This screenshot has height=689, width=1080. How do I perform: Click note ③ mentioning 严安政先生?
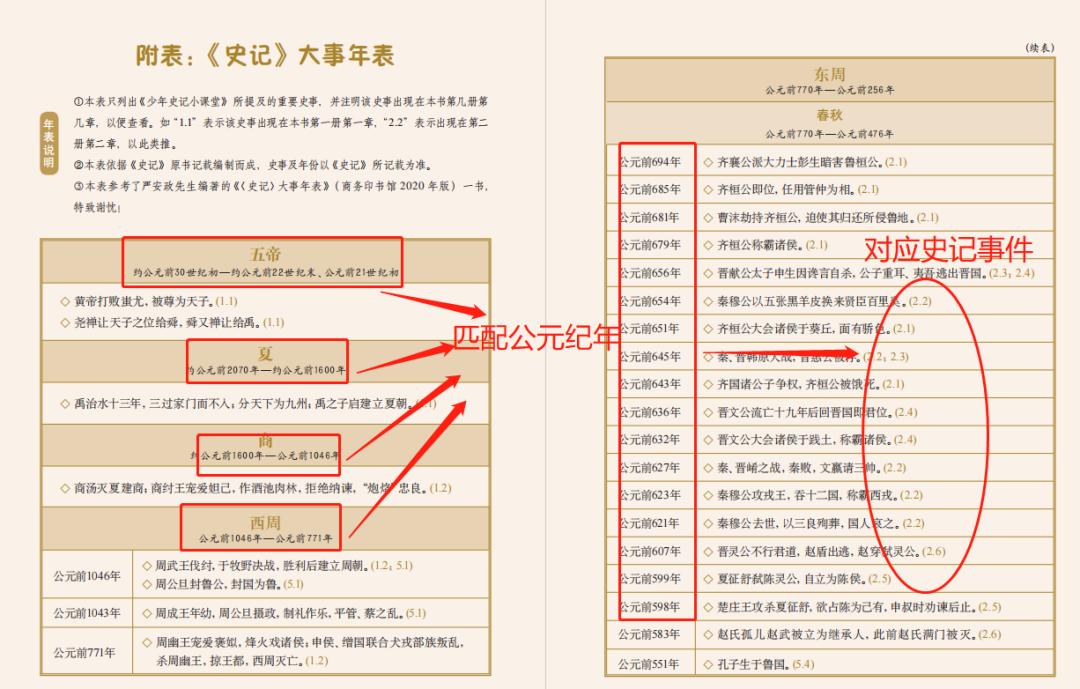[x=280, y=196]
